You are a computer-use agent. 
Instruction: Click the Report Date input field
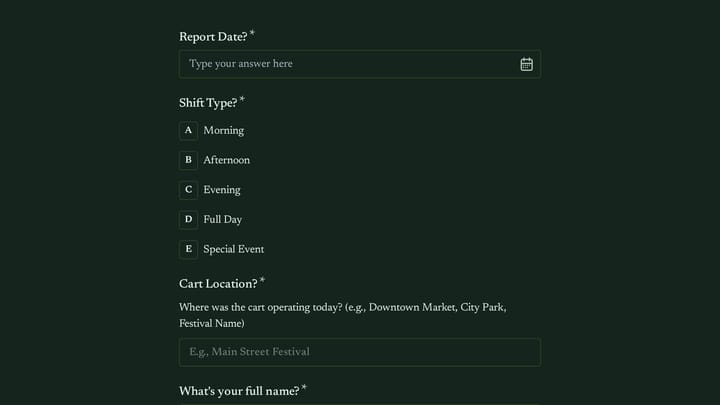(360, 64)
